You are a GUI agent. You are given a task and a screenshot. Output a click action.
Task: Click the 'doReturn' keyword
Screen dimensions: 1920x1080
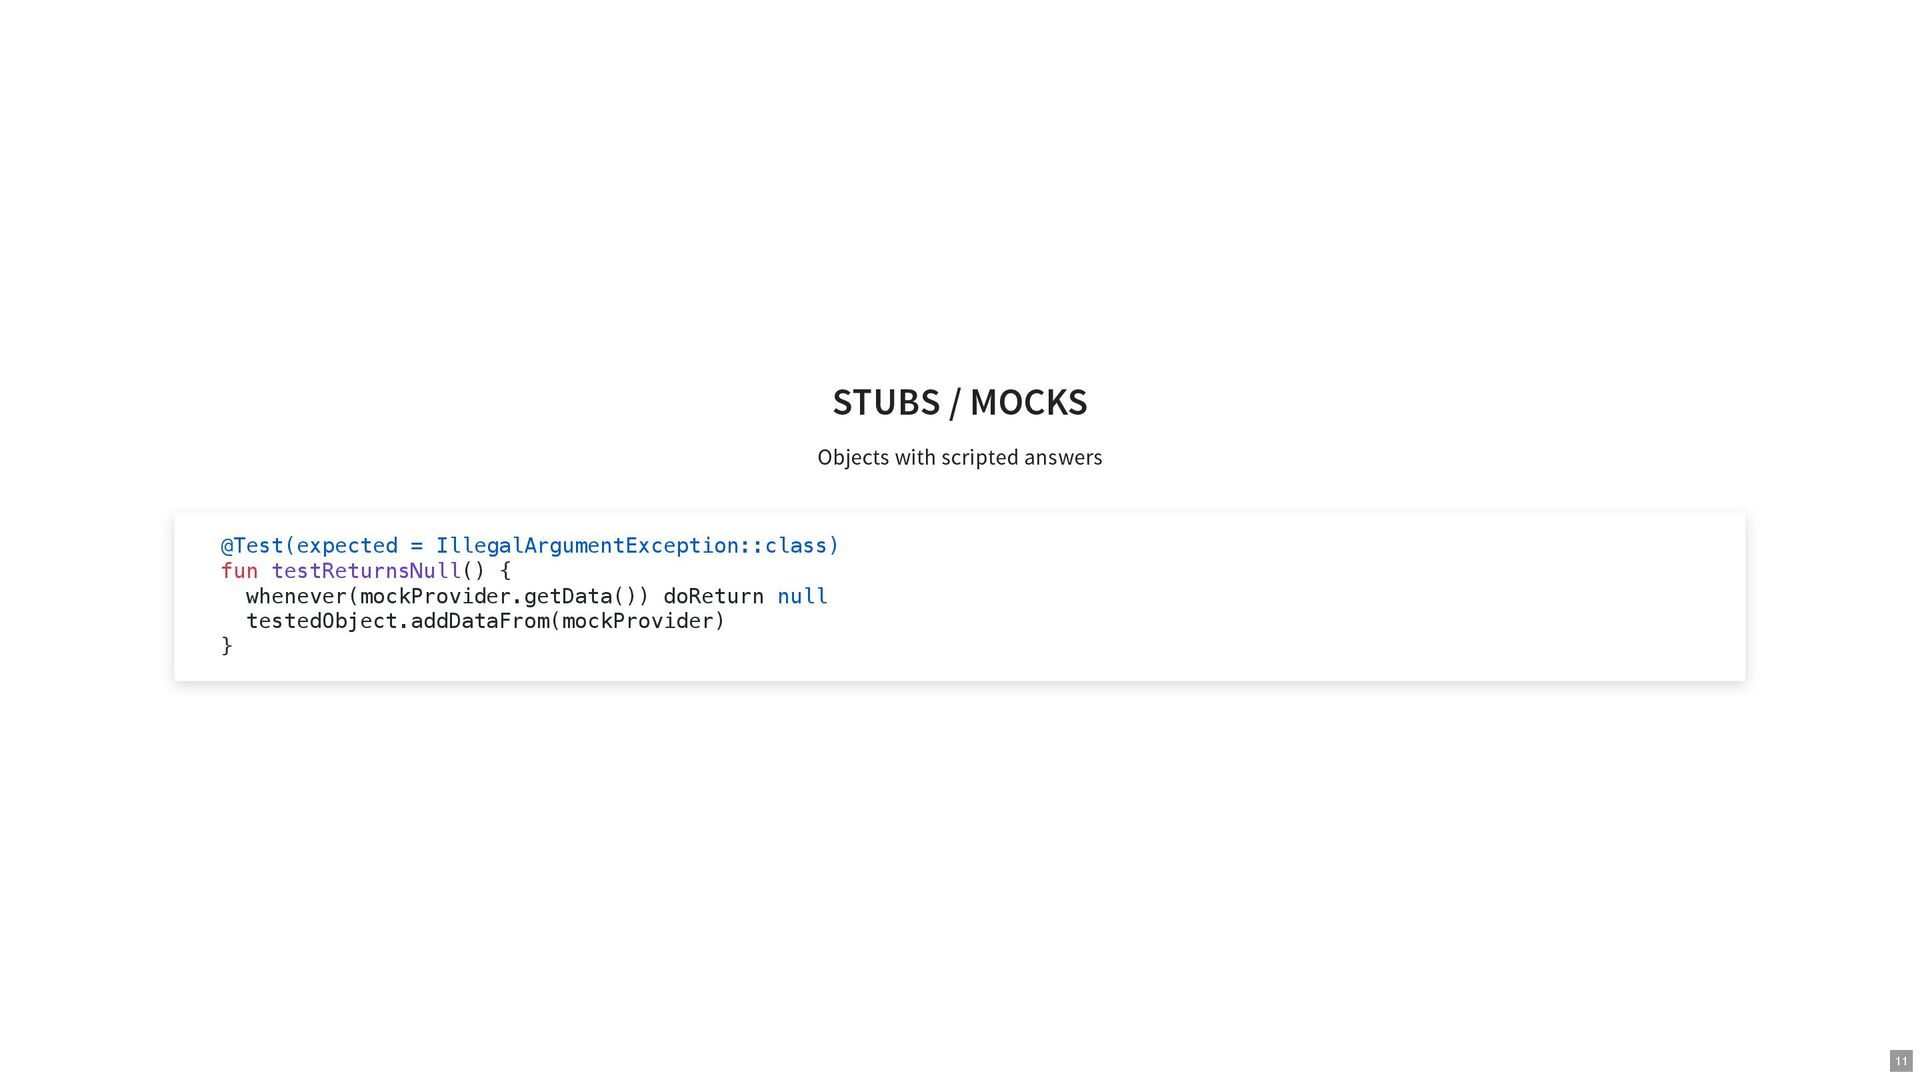click(713, 596)
